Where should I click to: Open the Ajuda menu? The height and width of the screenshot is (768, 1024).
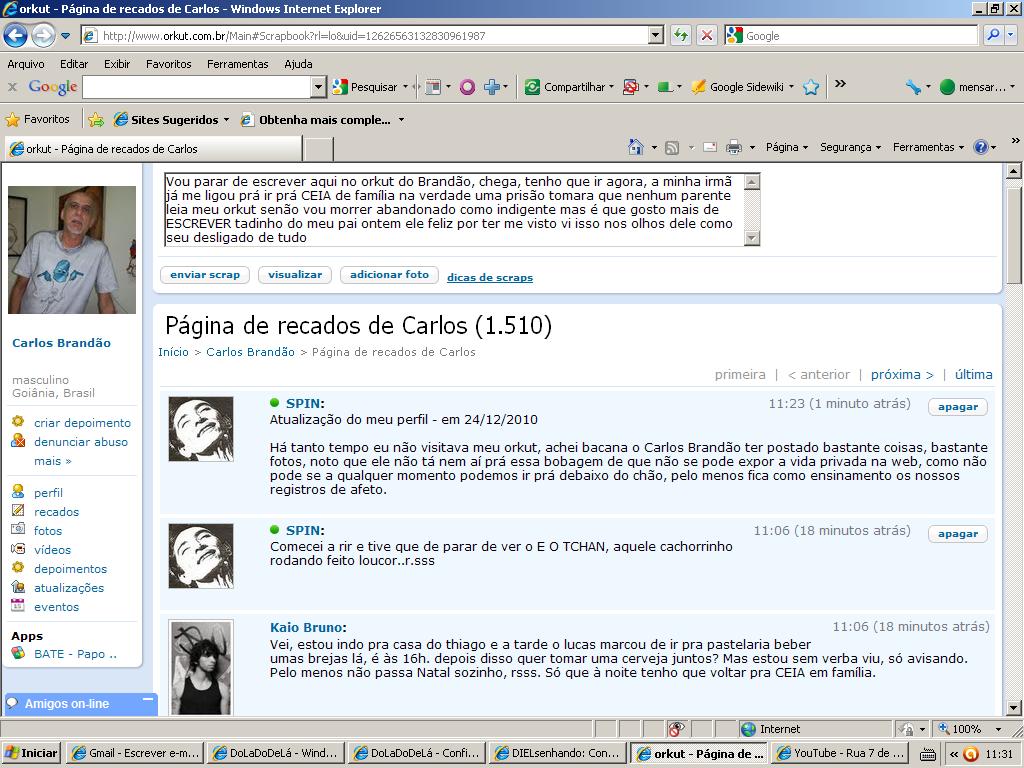click(x=298, y=64)
